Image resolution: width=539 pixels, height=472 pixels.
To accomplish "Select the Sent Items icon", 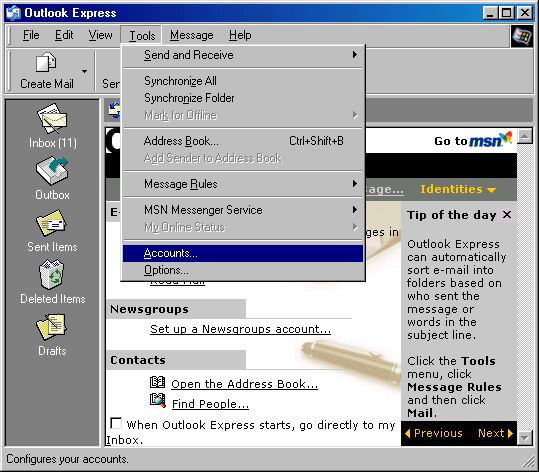I will [51, 223].
